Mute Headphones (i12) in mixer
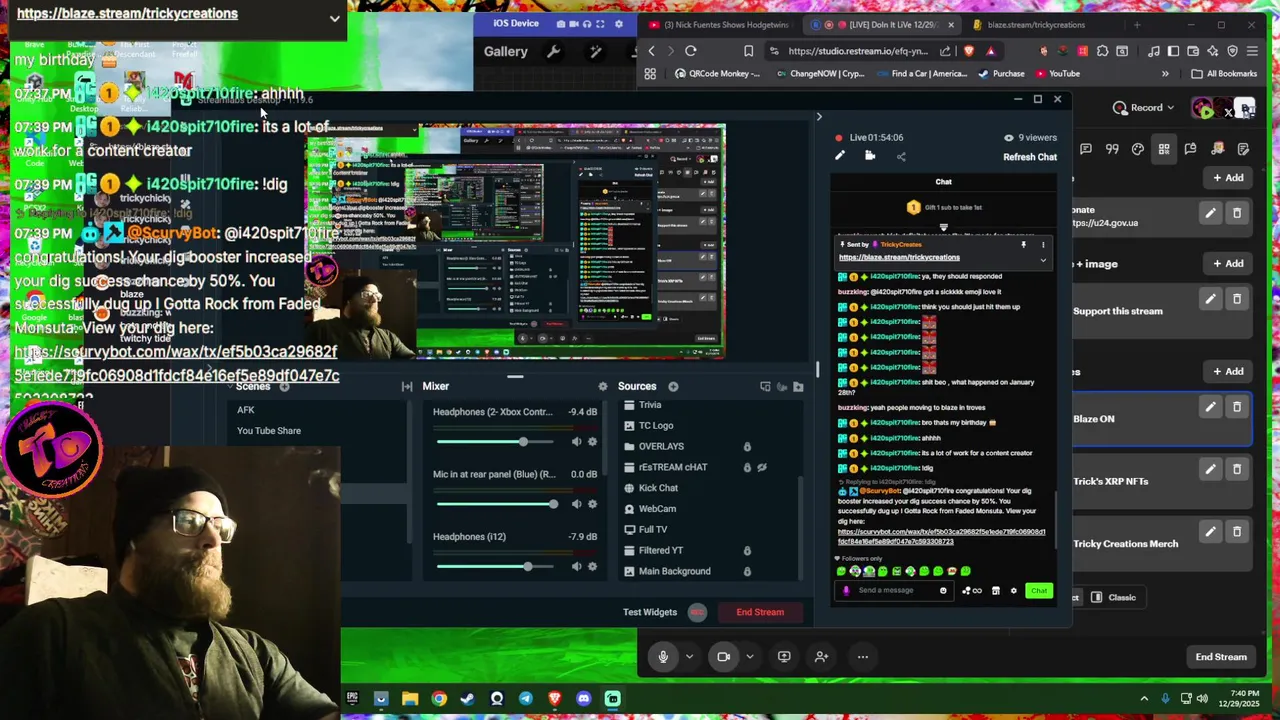The image size is (1280, 720). point(576,567)
